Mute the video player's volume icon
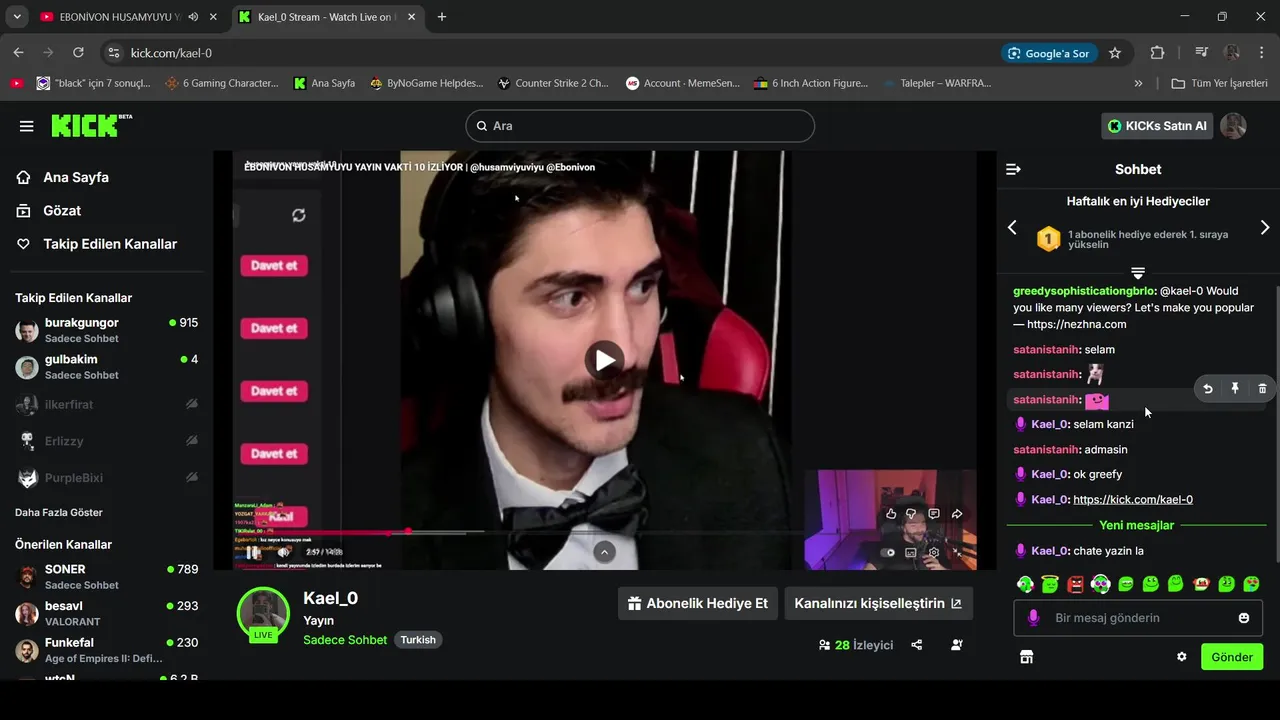Screen dimensions: 1280x720 coord(284,552)
